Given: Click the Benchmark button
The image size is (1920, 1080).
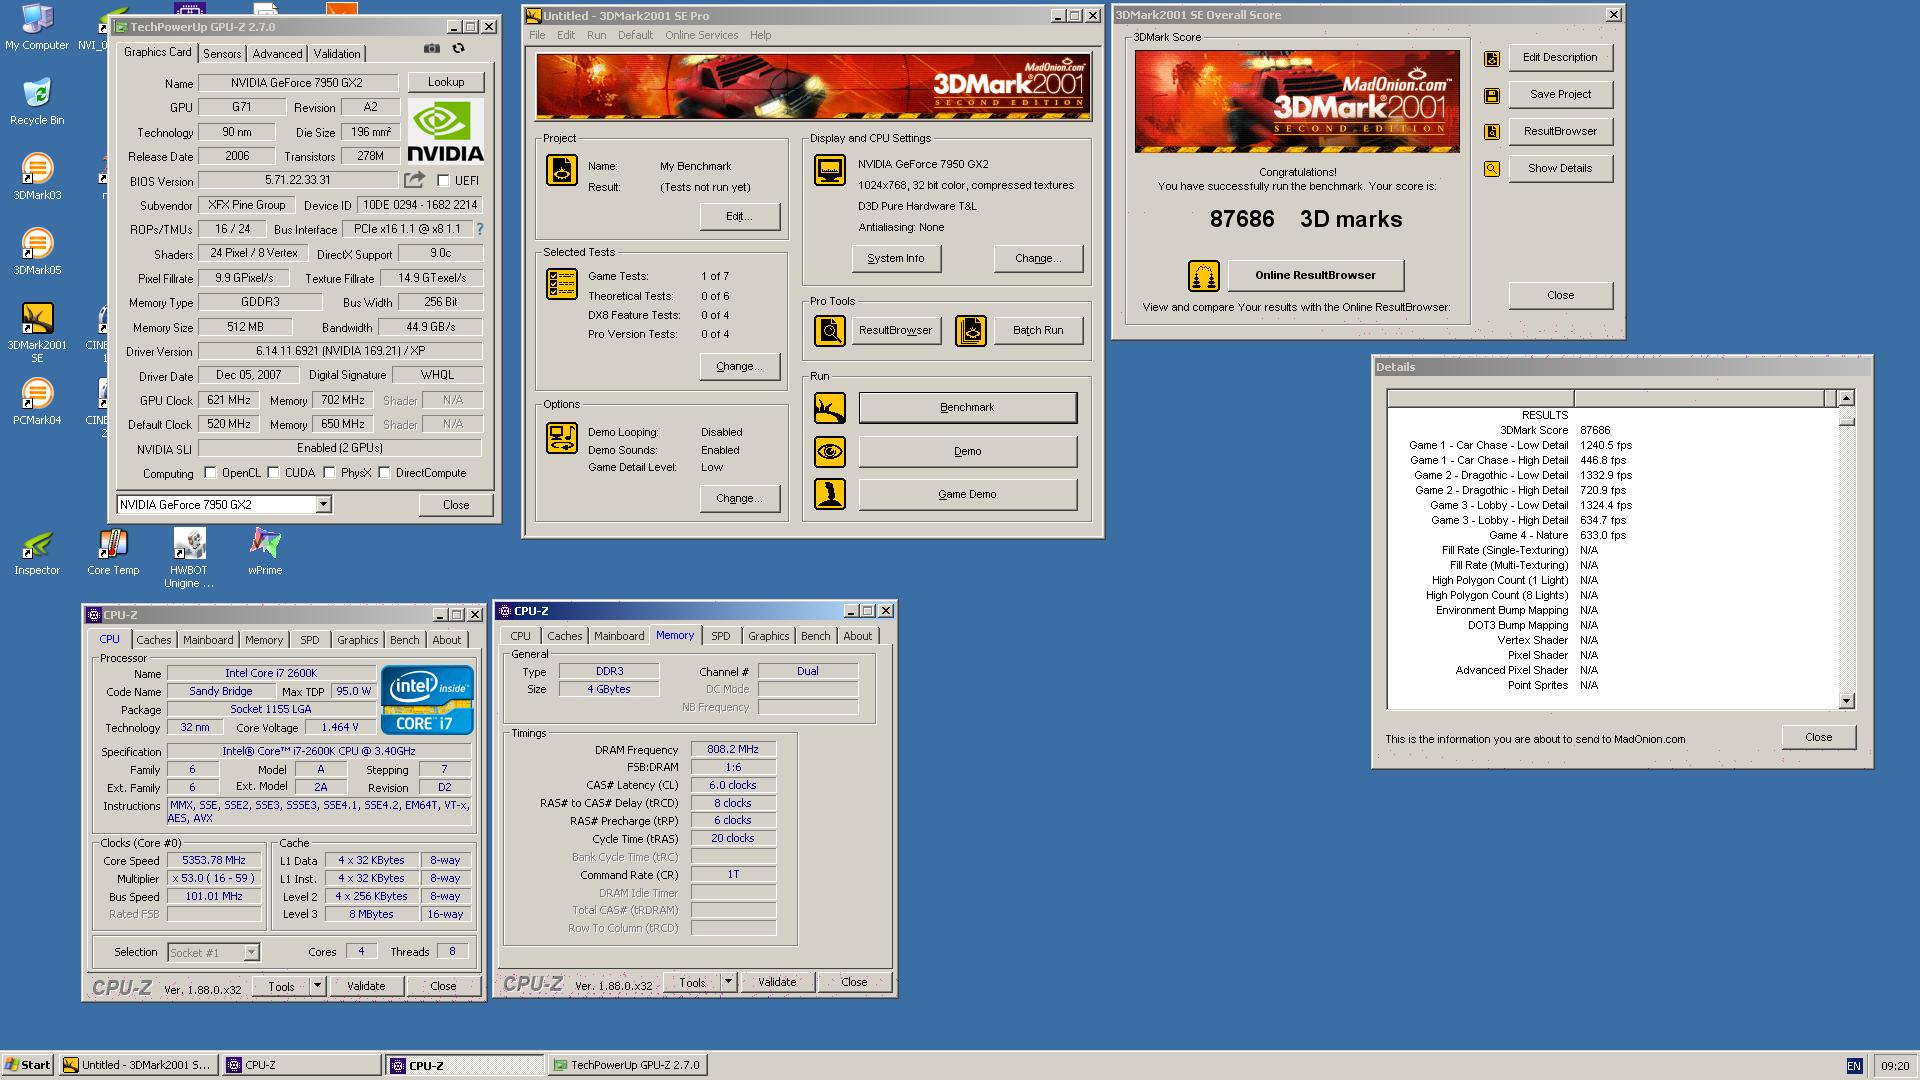Looking at the screenshot, I should (967, 408).
